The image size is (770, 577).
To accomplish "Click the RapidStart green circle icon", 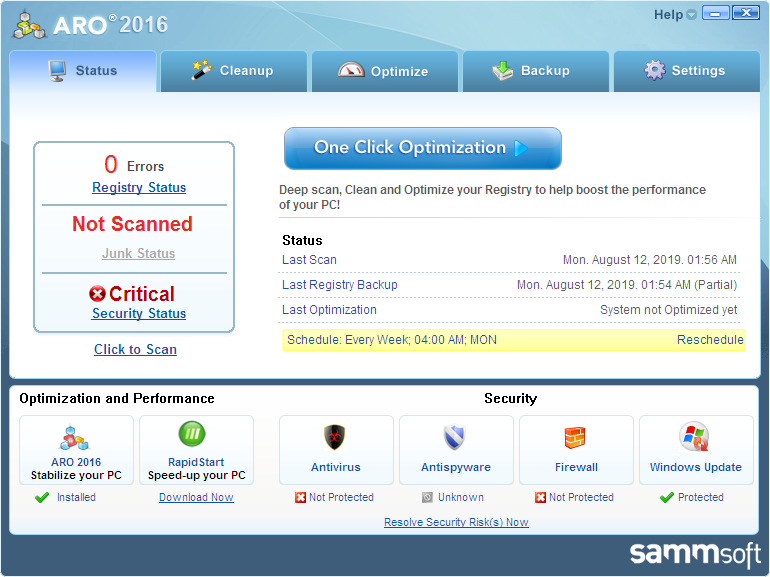I will [192, 434].
